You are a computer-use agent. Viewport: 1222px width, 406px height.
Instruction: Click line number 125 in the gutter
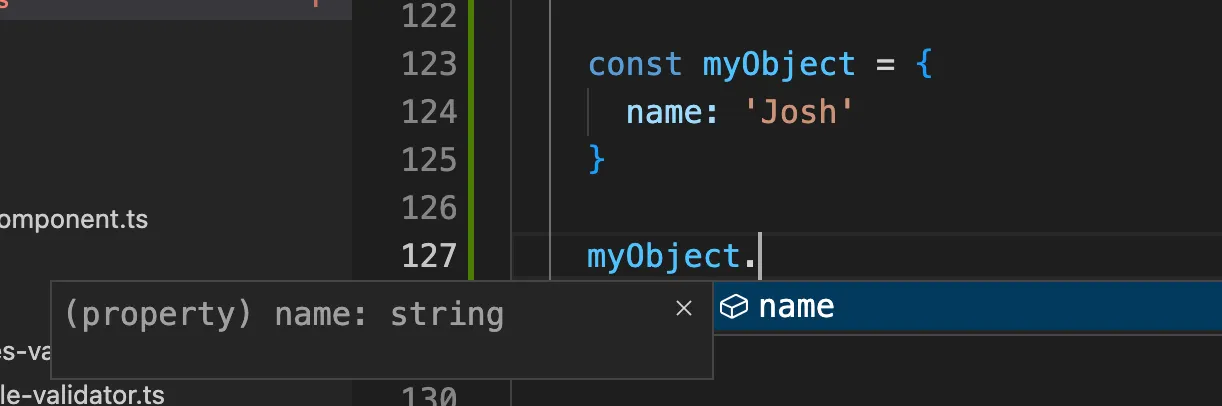tap(428, 160)
